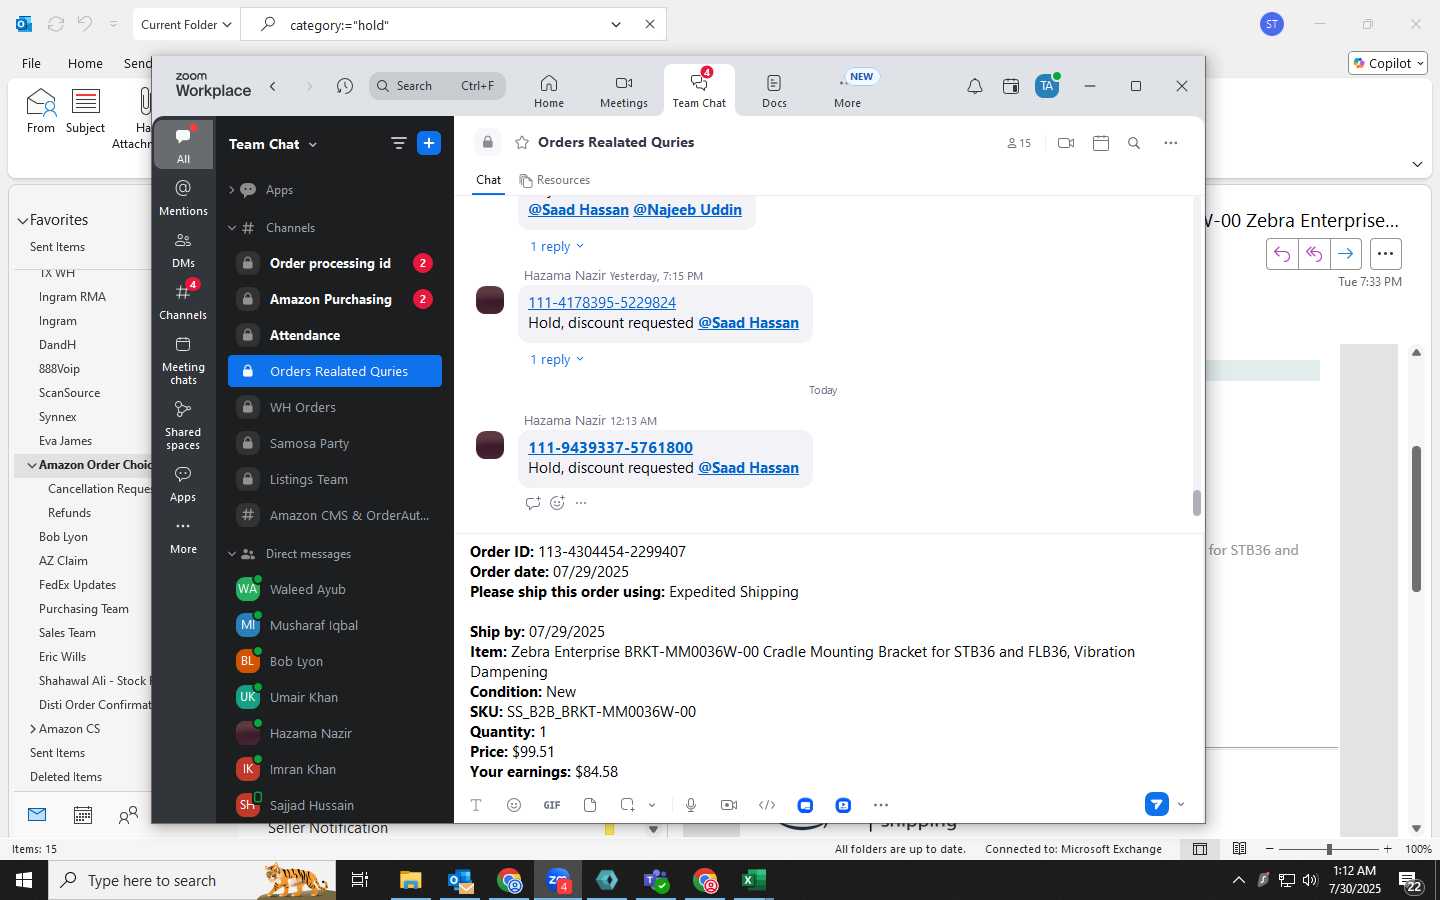Screen dimensions: 1440x900
Task: Open the Docs tab in Zoom
Action: click(x=774, y=90)
